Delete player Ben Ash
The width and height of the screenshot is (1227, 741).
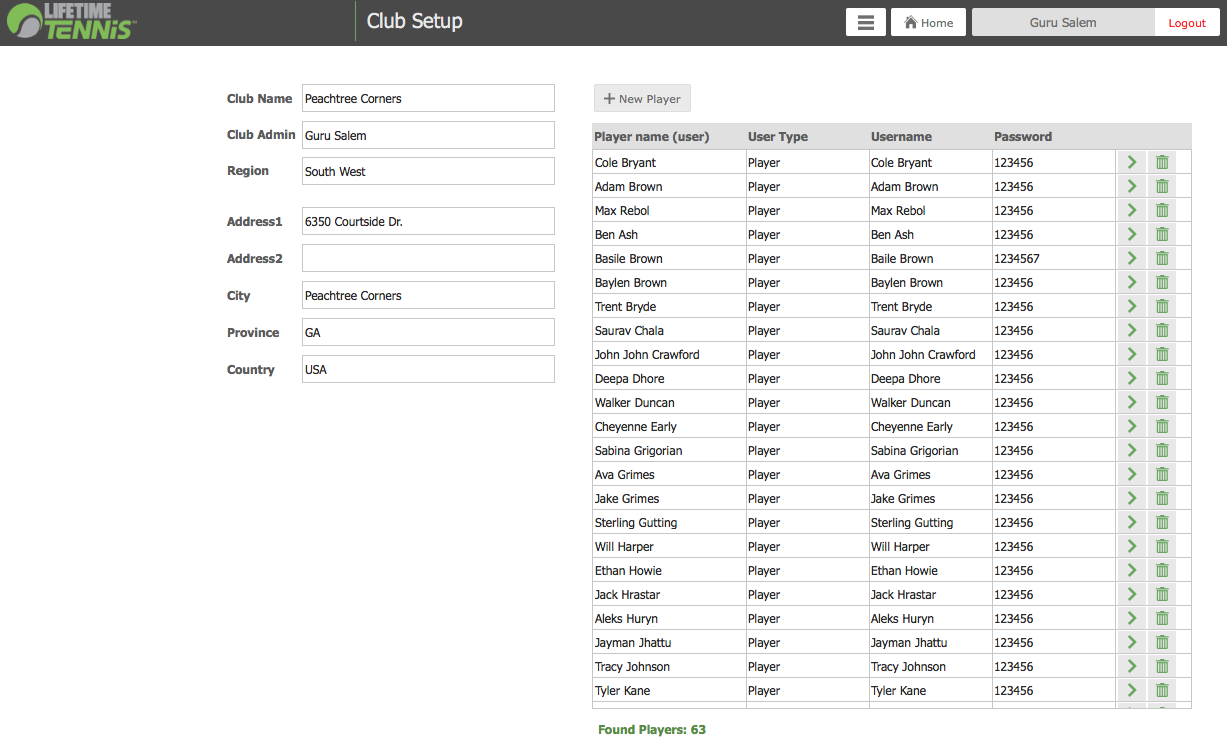[x=1162, y=234]
